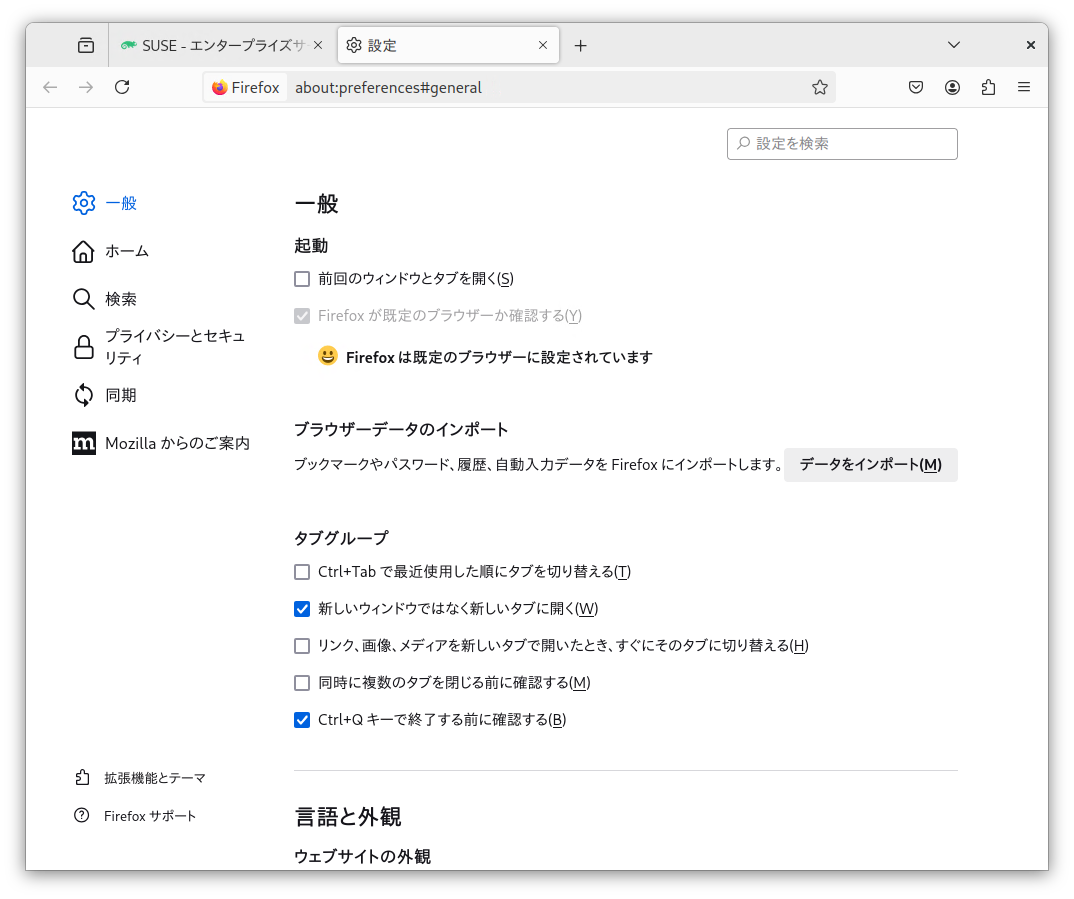Screen dimensions: 1074x899
Task: Enable 前回のウィンドウとタブを開く checkbox
Action: click(302, 279)
